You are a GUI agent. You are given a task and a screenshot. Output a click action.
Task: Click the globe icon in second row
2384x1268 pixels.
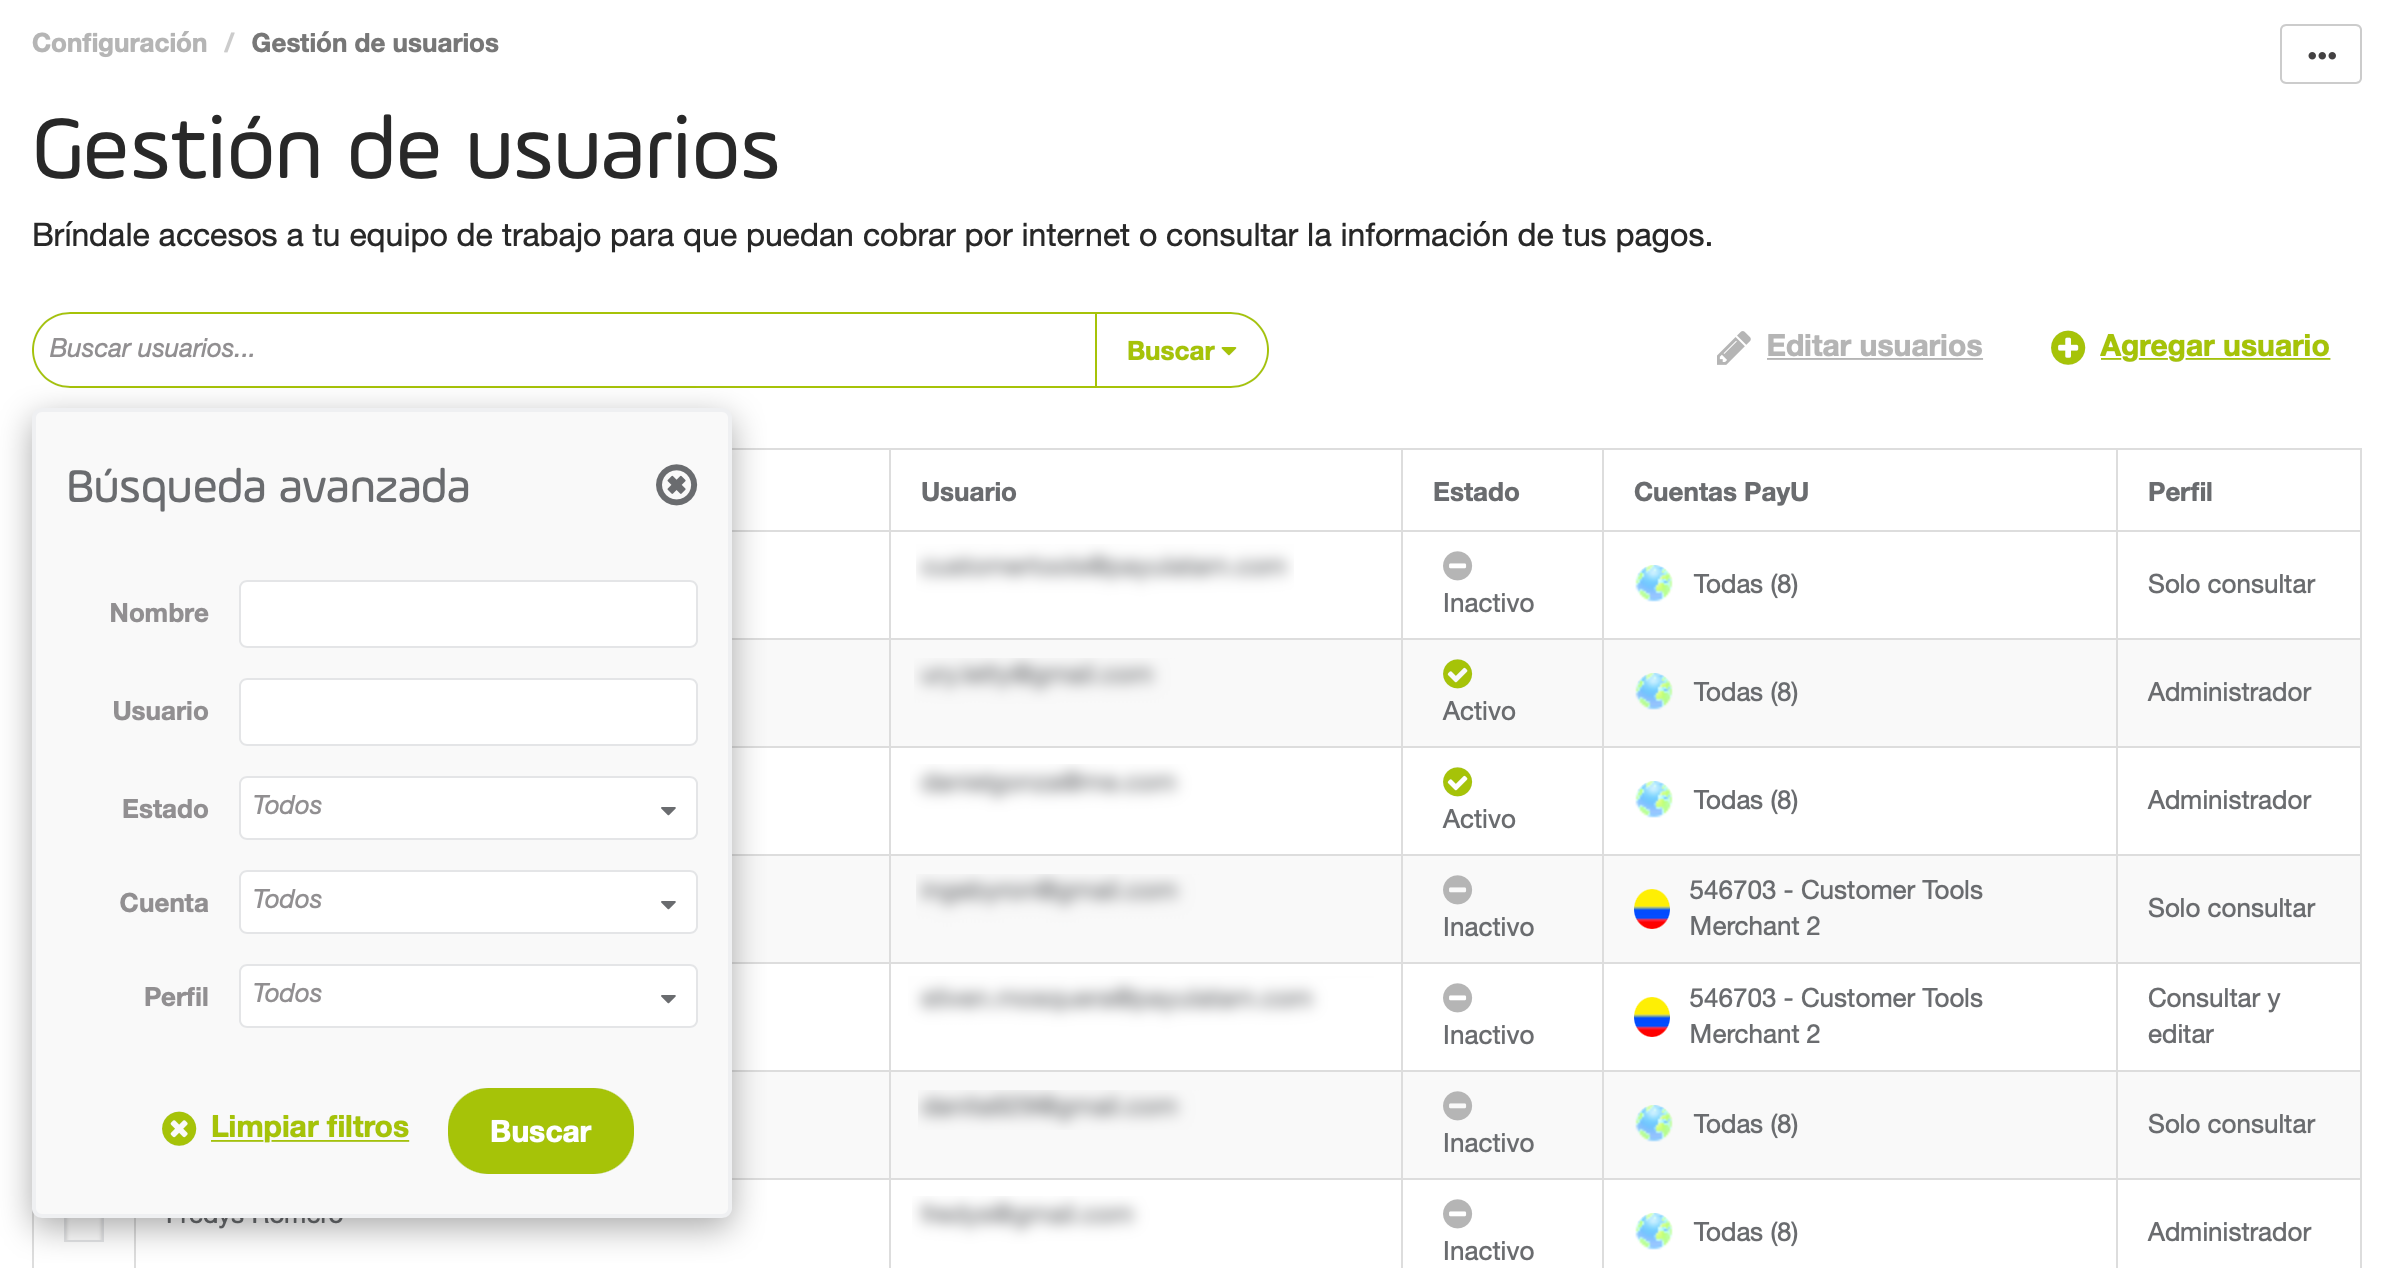click(1653, 692)
